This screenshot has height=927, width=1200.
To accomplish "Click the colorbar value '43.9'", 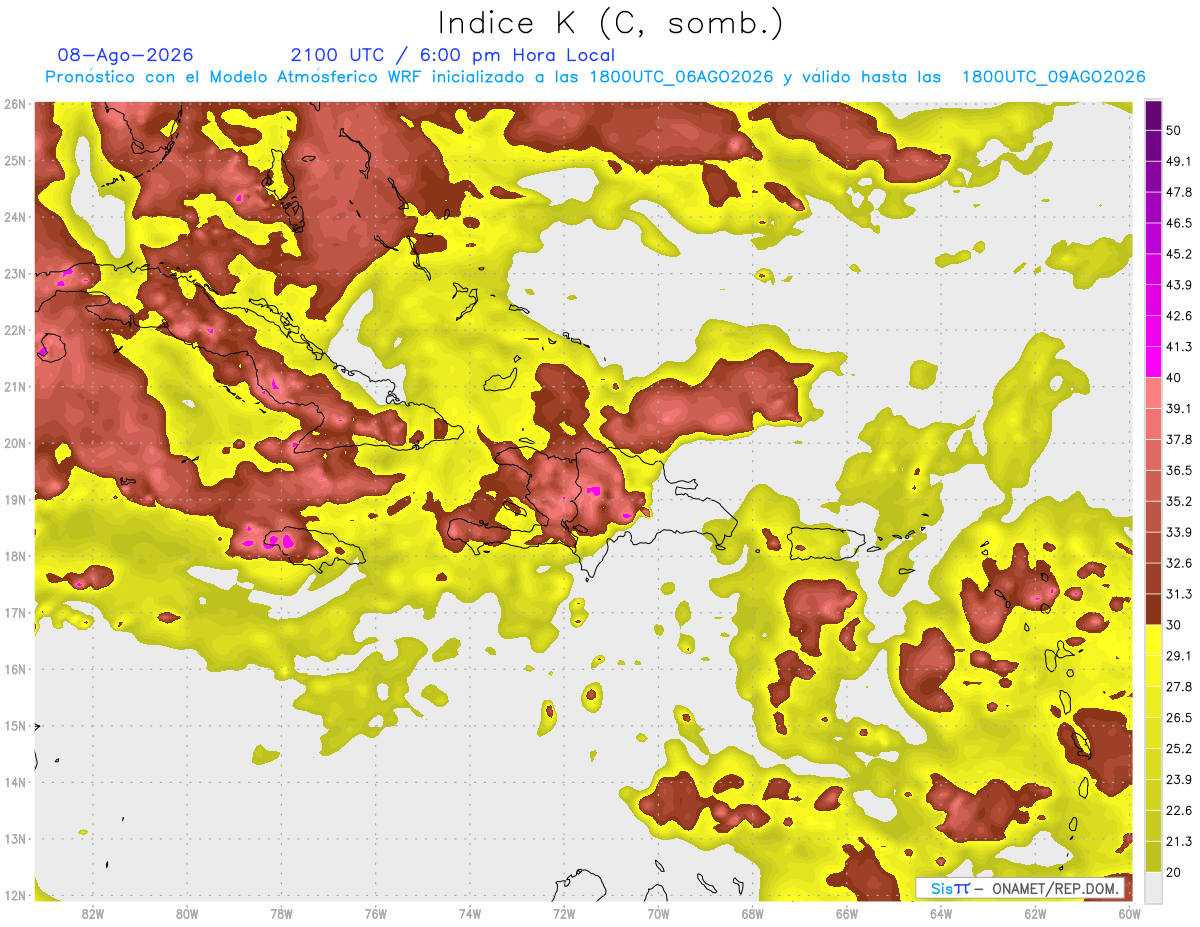I will tap(1179, 285).
